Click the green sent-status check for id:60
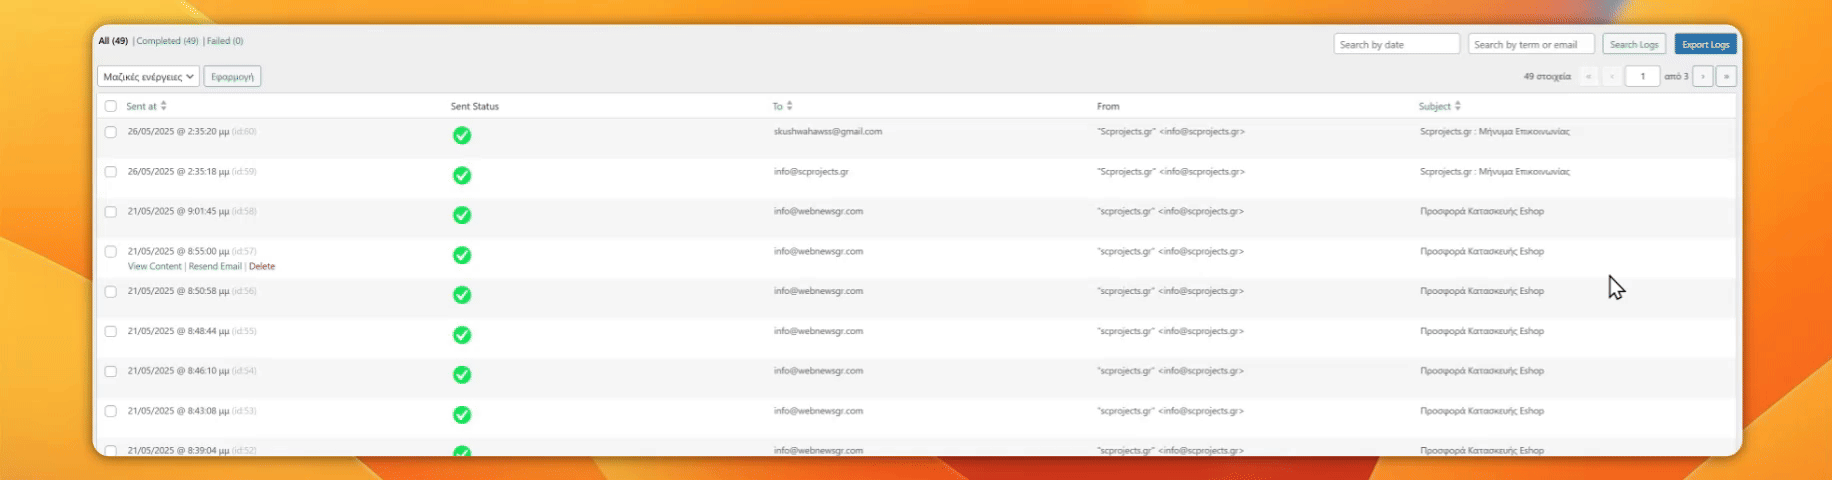Image resolution: width=1832 pixels, height=480 pixels. [462, 135]
